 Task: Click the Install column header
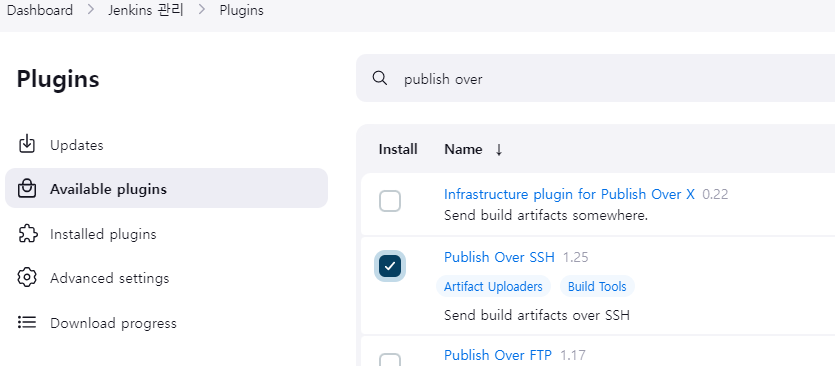[398, 150]
